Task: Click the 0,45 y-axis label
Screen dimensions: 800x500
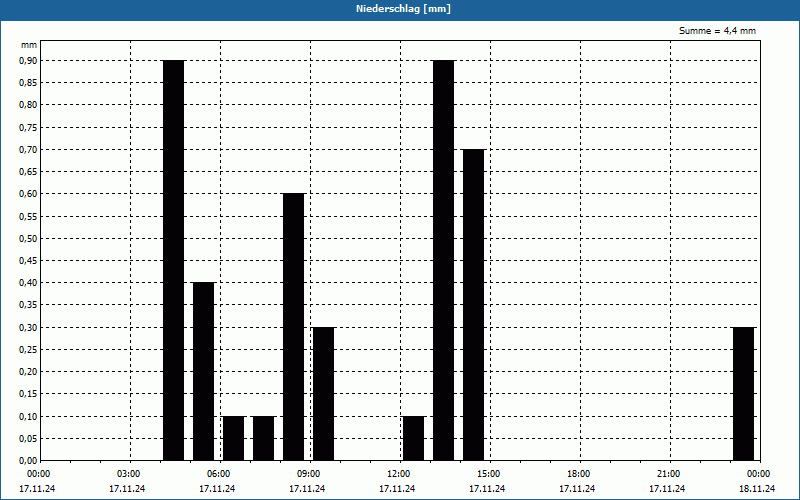Action: click(28, 261)
